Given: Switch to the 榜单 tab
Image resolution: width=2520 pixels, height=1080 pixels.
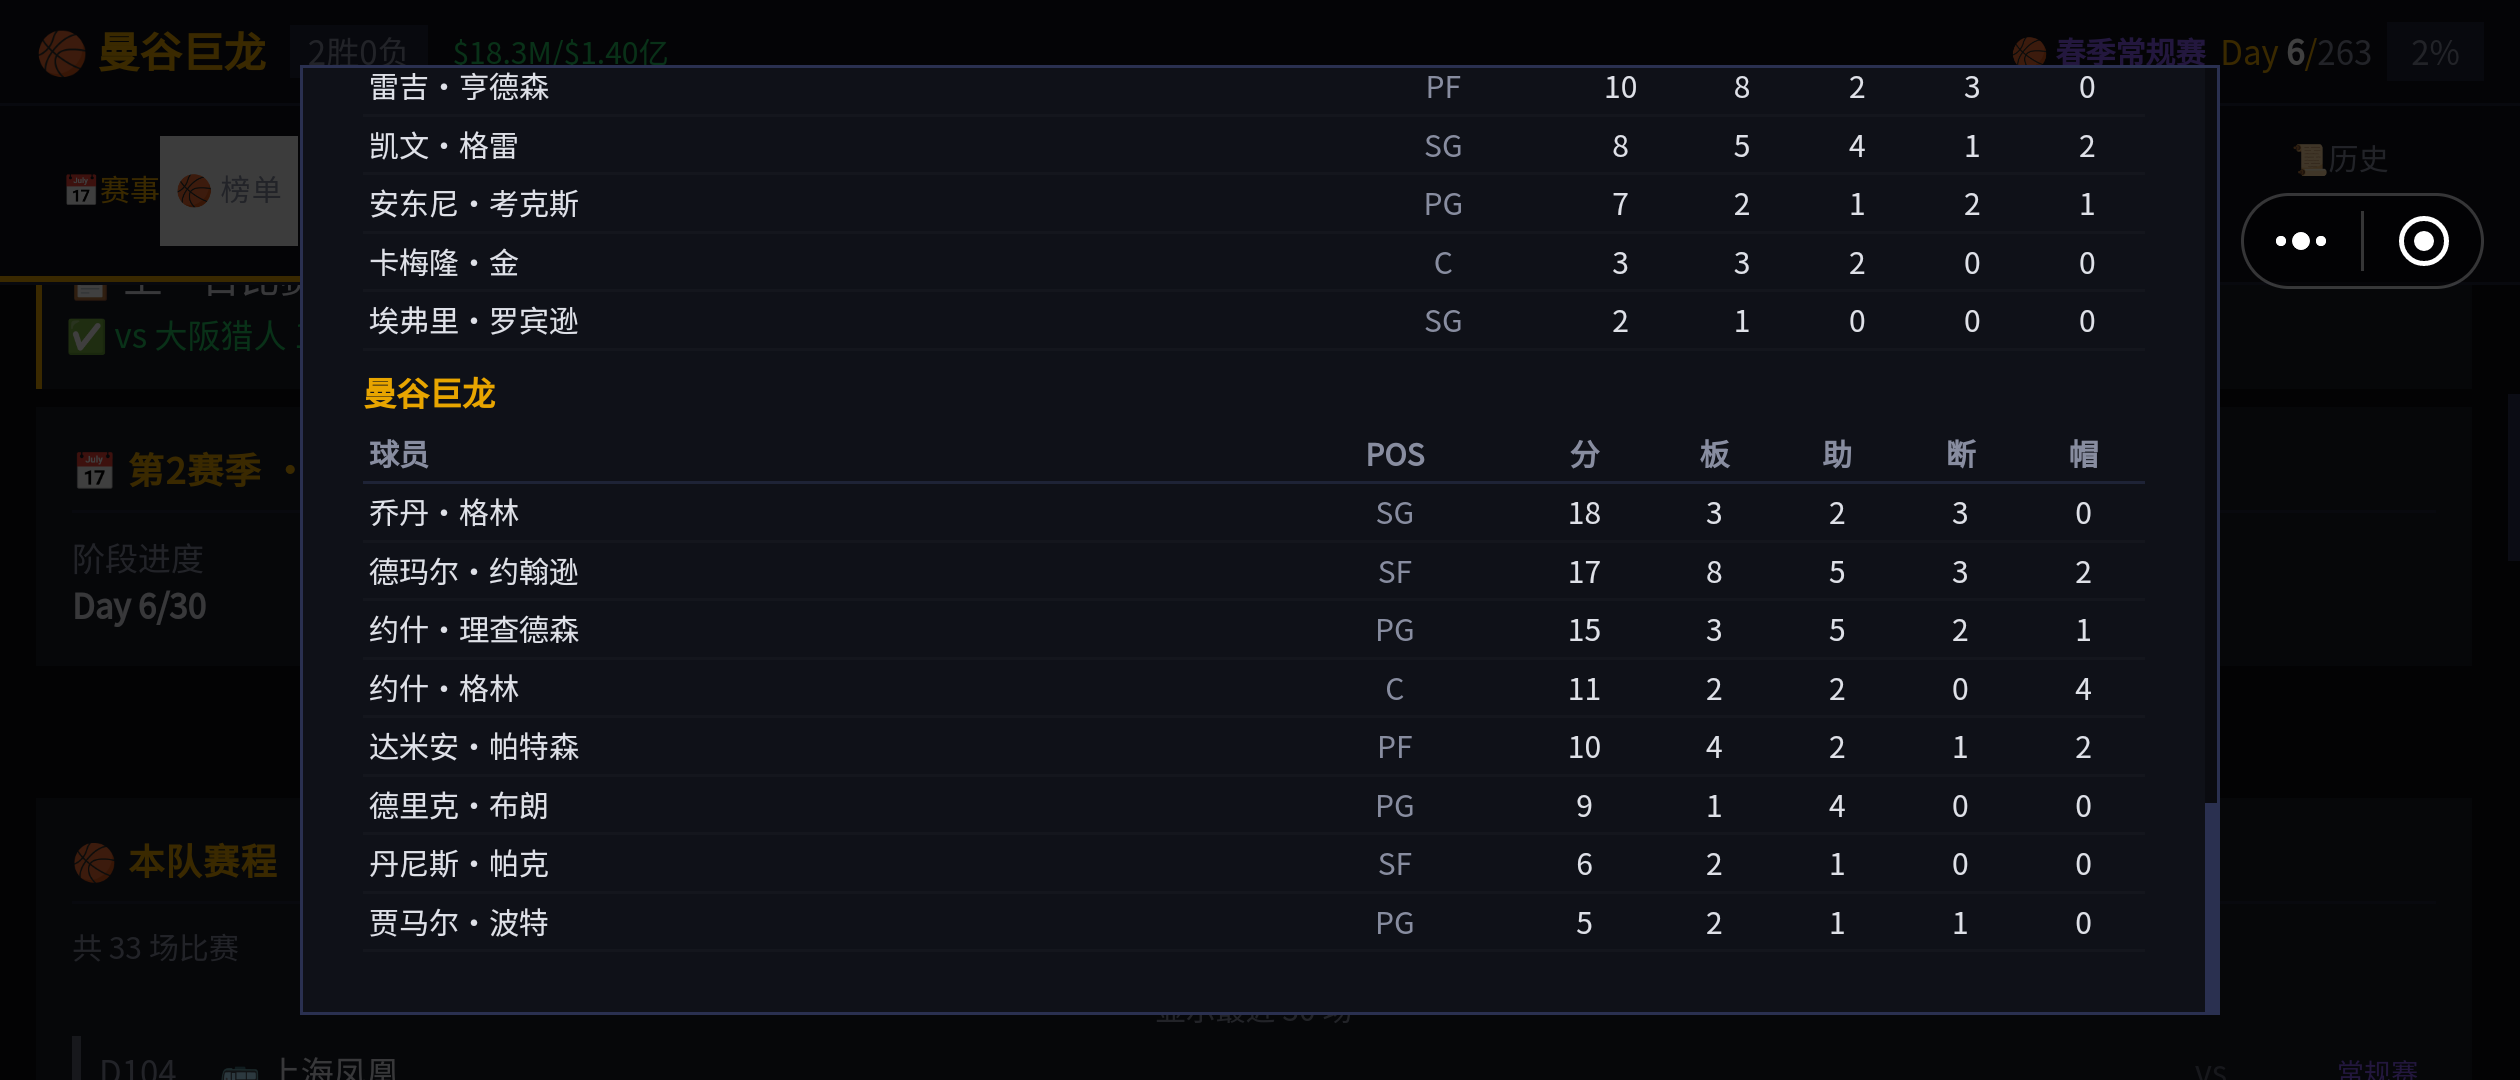Looking at the screenshot, I should tap(229, 190).
